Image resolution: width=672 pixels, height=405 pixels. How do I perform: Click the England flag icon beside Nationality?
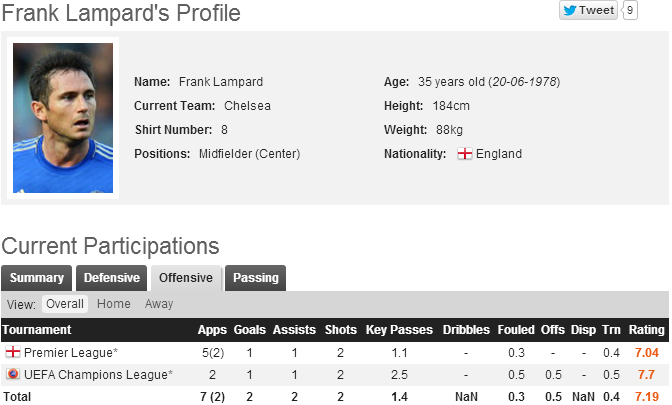(464, 154)
